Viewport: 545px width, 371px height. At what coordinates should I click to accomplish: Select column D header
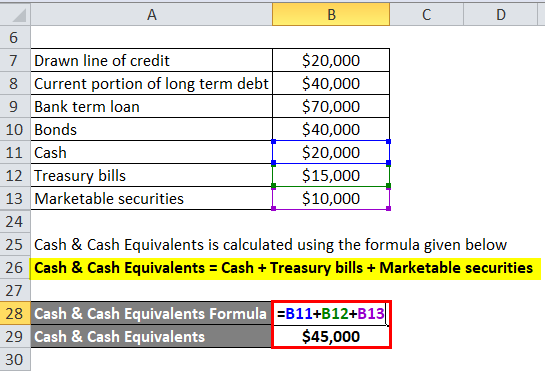tap(501, 15)
